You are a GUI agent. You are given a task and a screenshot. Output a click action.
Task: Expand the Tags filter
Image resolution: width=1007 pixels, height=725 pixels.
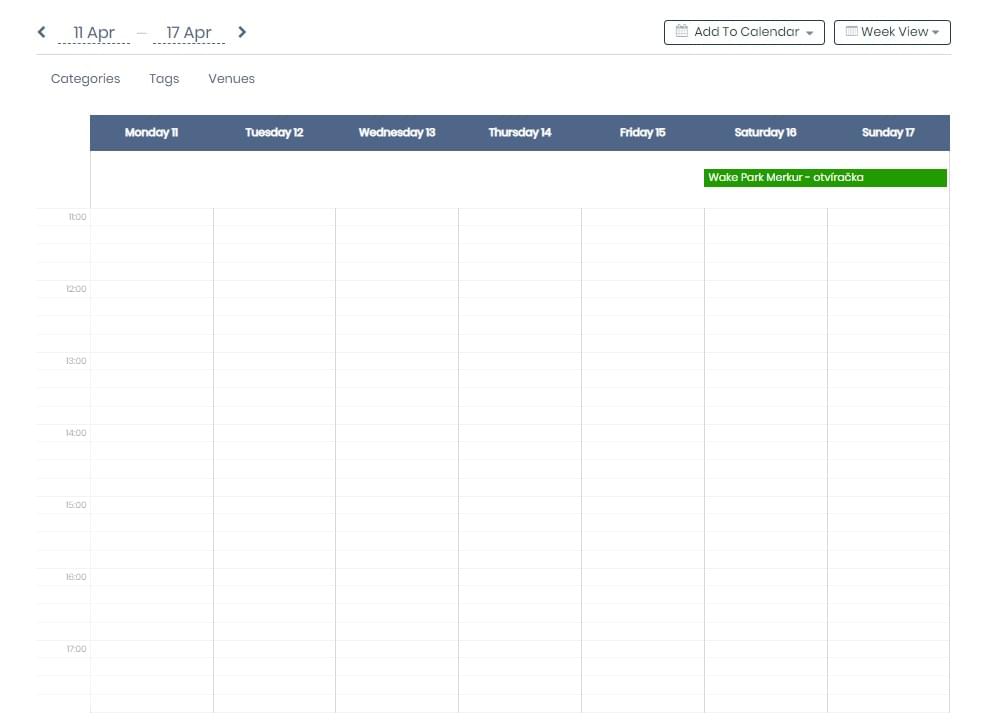164,78
